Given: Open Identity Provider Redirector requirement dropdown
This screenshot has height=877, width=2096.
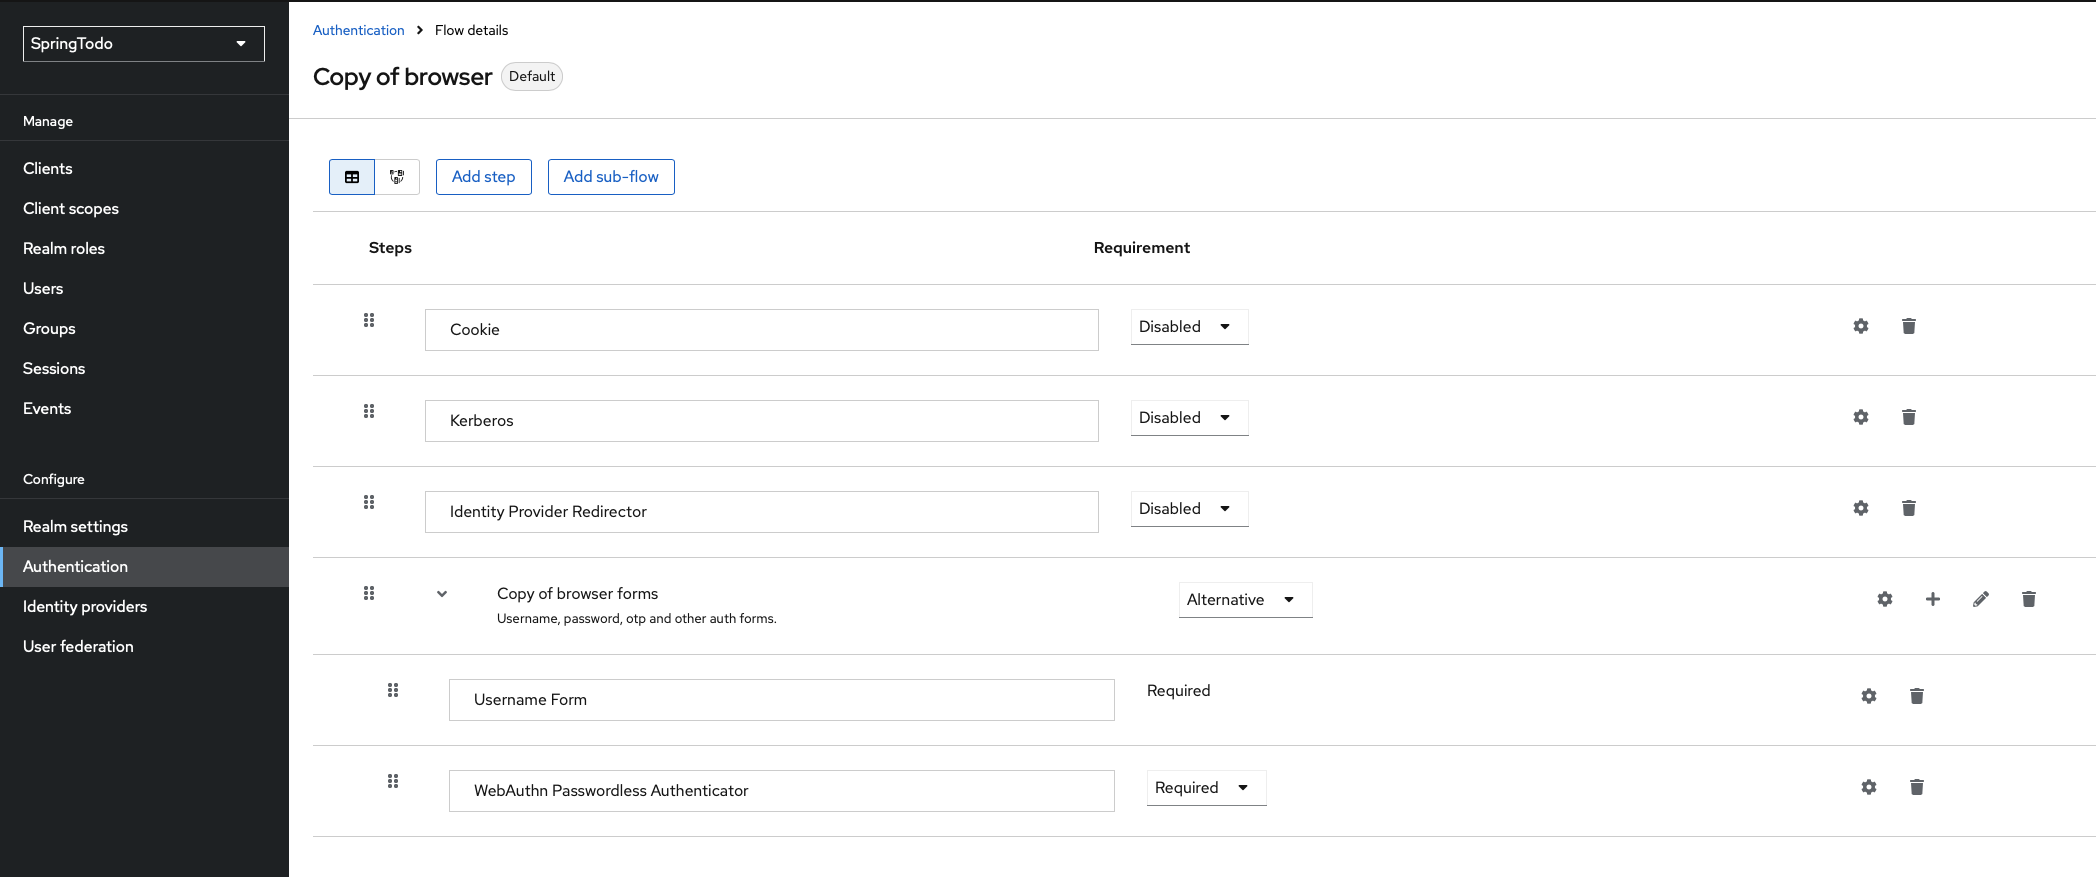Looking at the screenshot, I should [1189, 509].
